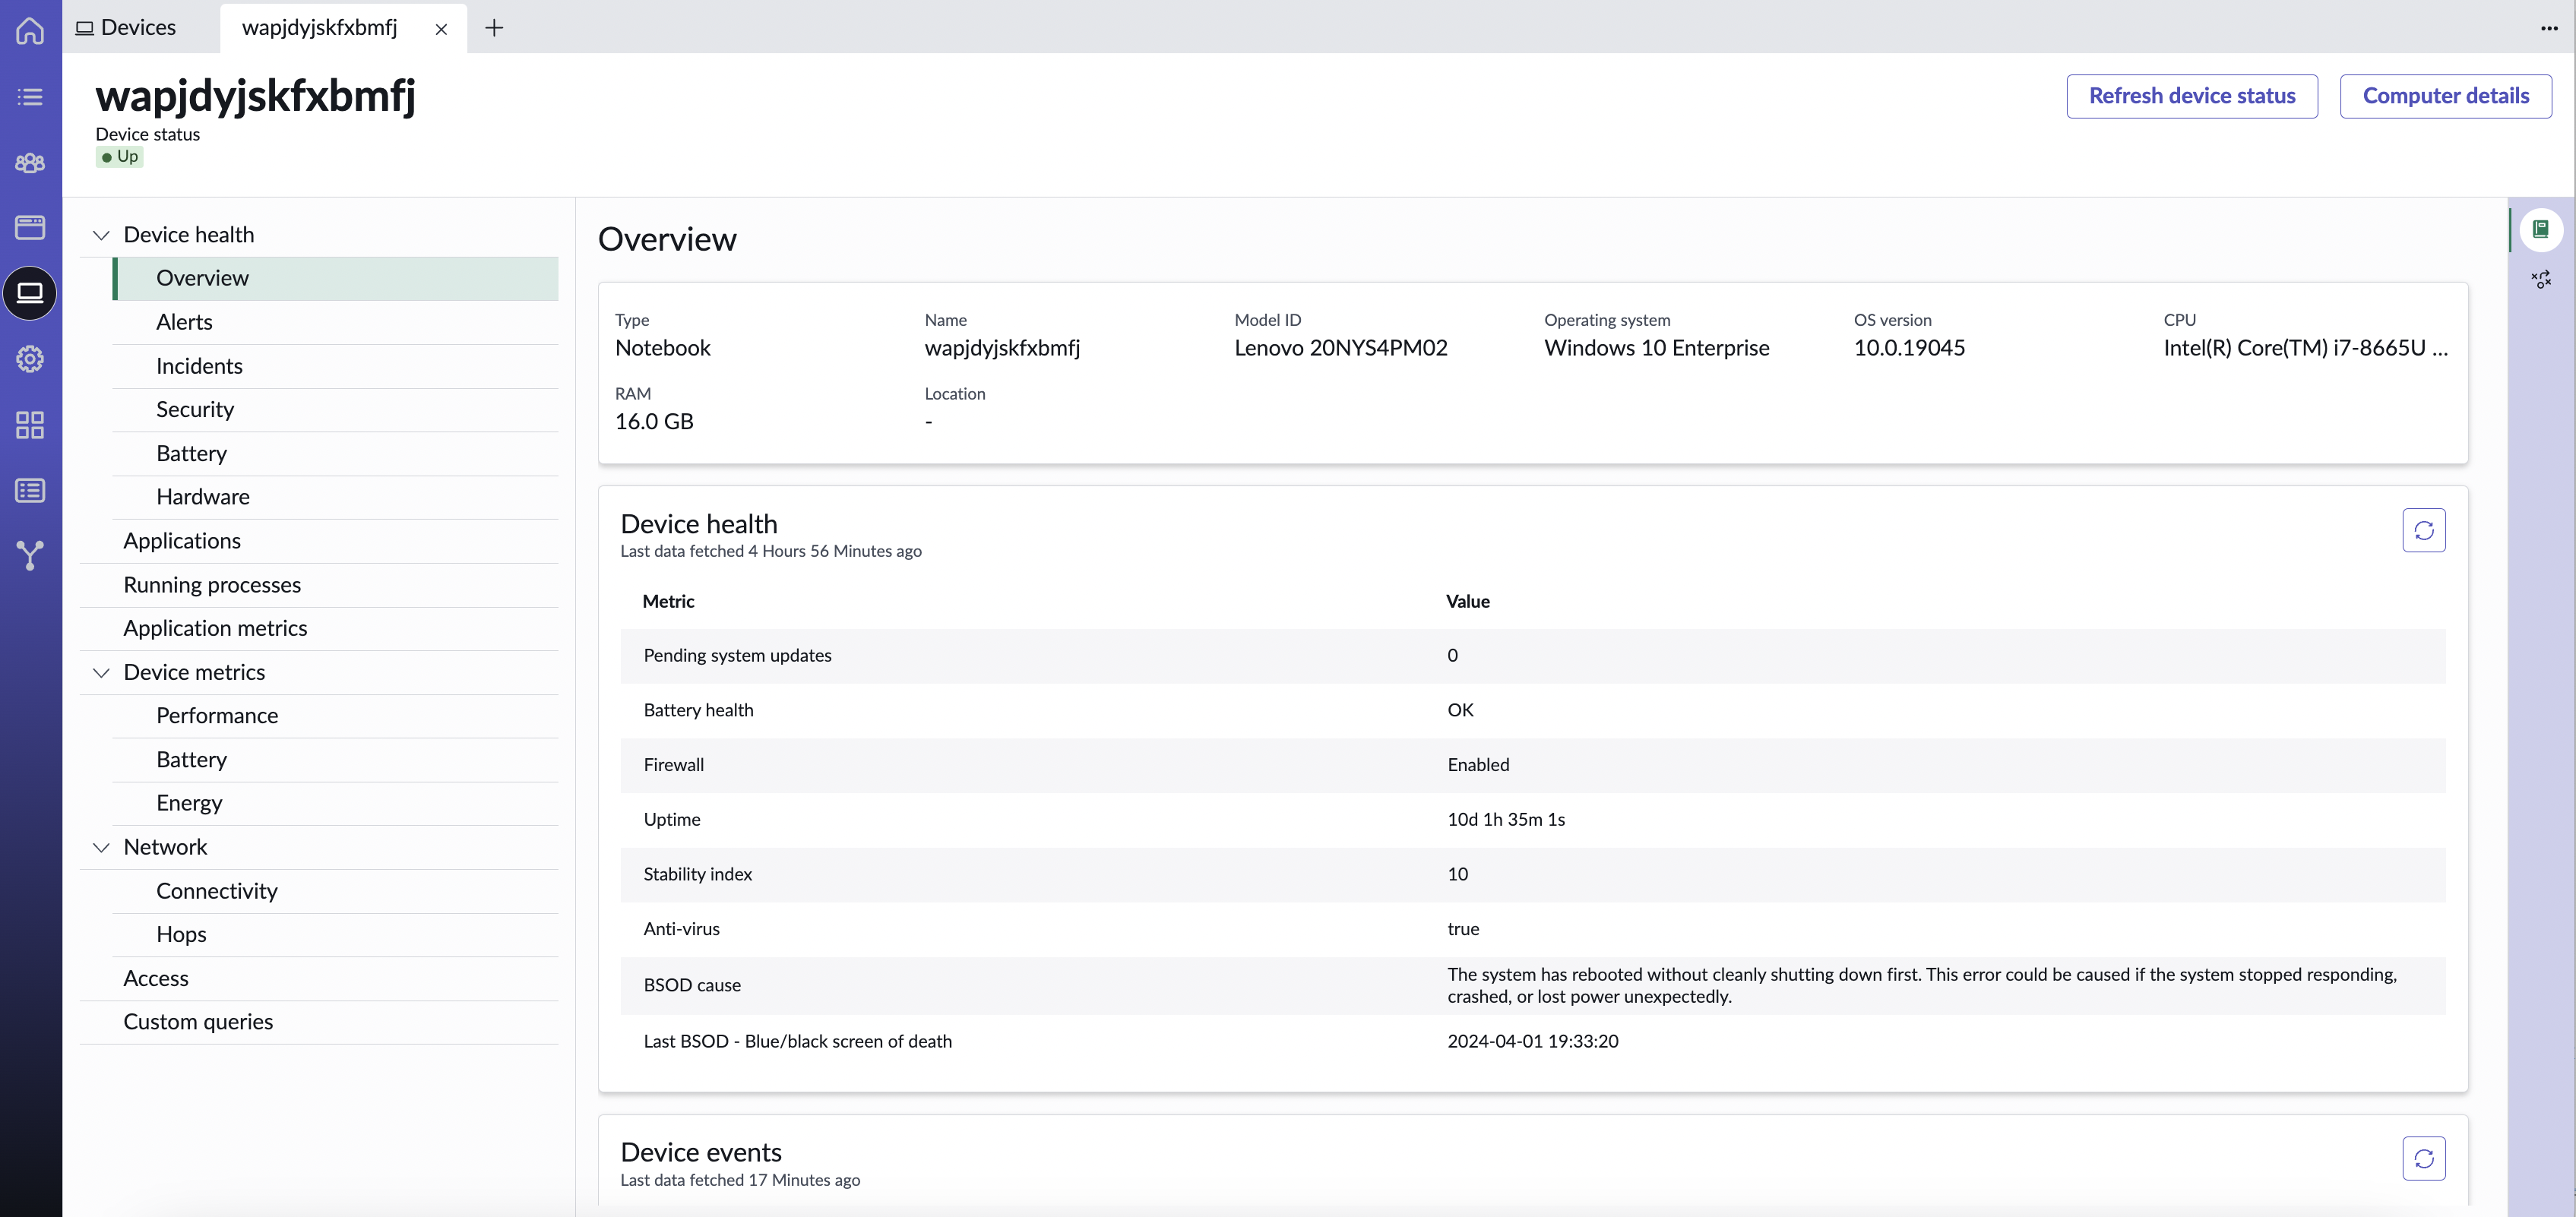Open the settings gear sidebar icon
Viewport: 2576px width, 1217px height.
click(30, 359)
